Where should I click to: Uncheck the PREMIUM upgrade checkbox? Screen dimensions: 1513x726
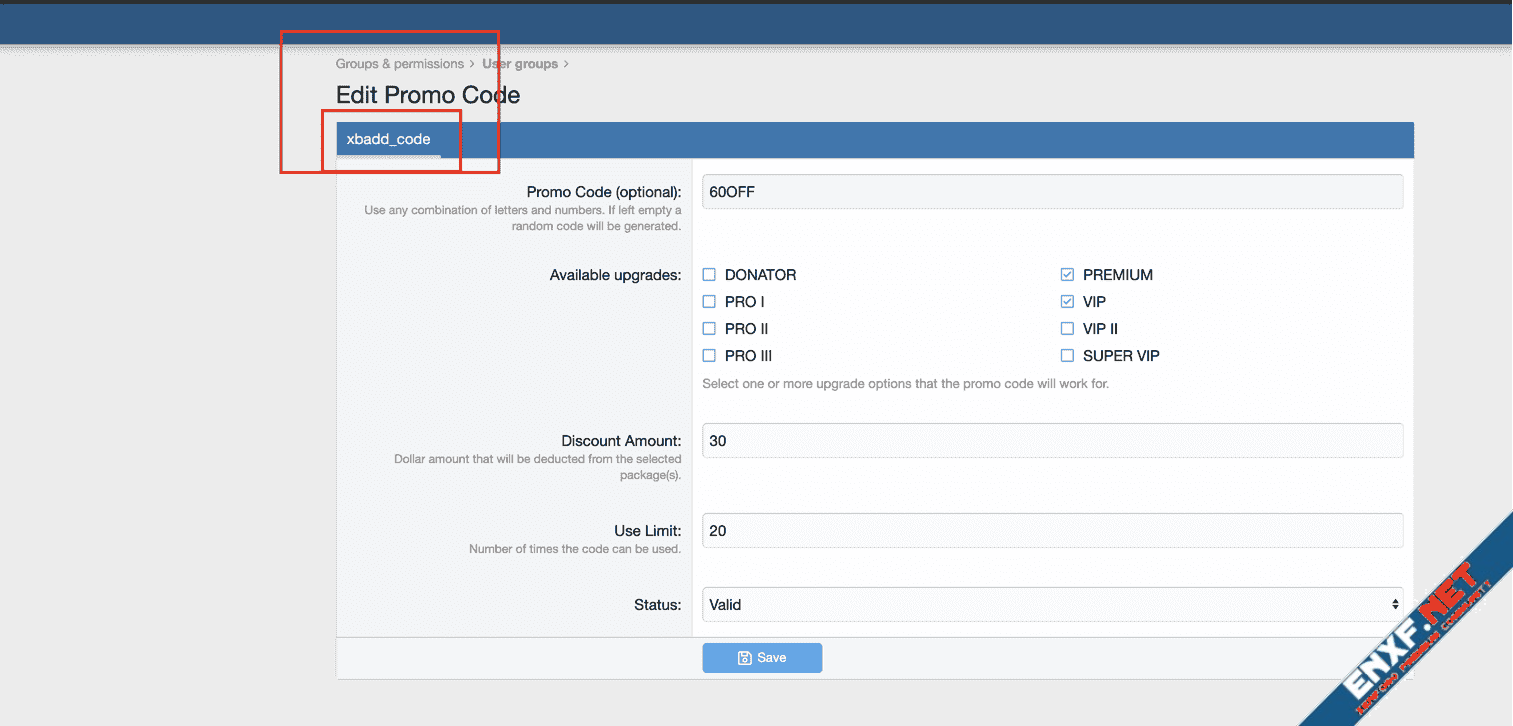click(x=1067, y=275)
